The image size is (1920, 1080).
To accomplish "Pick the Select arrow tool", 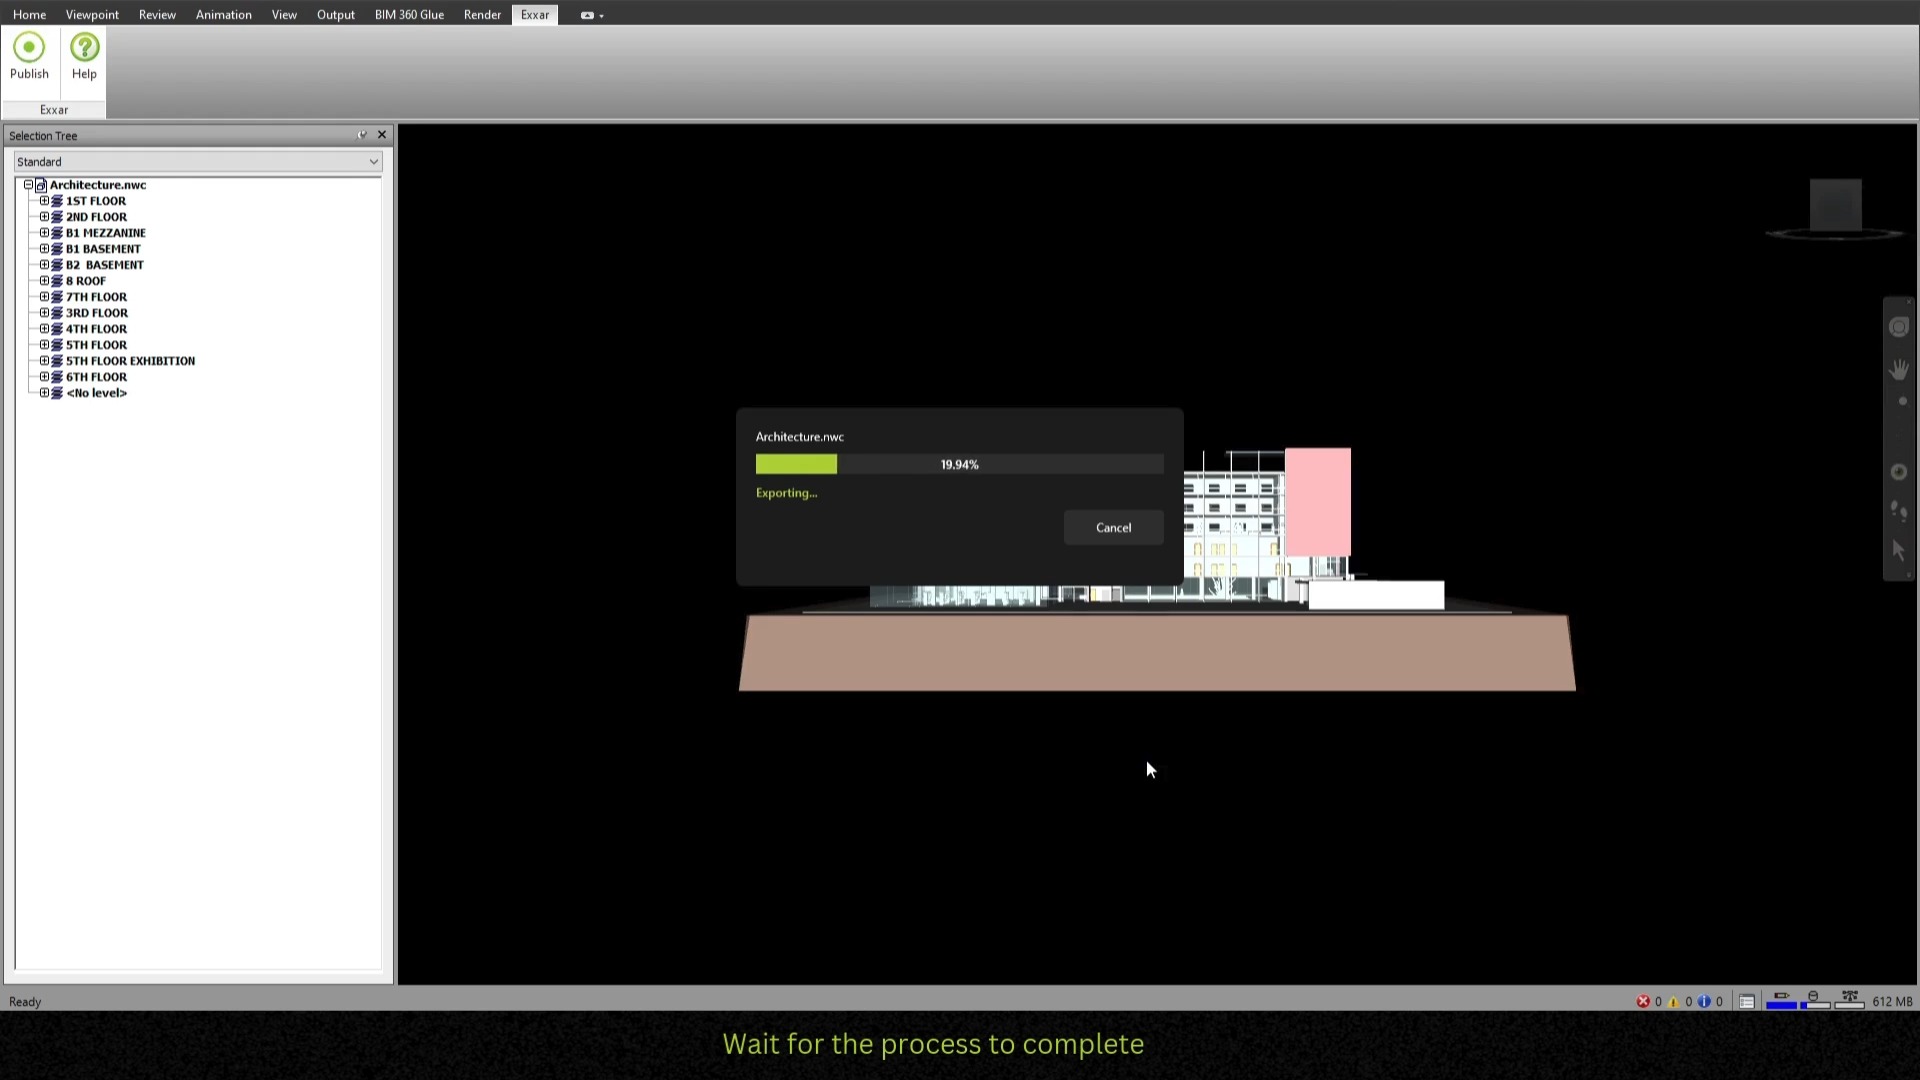I will [x=1899, y=550].
